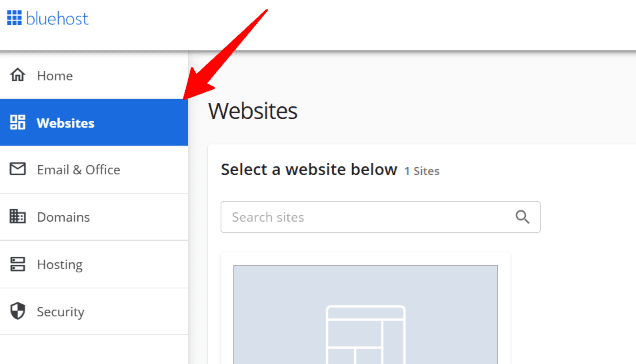The height and width of the screenshot is (364, 636).
Task: Click the Home house icon
Action: pyautogui.click(x=17, y=75)
